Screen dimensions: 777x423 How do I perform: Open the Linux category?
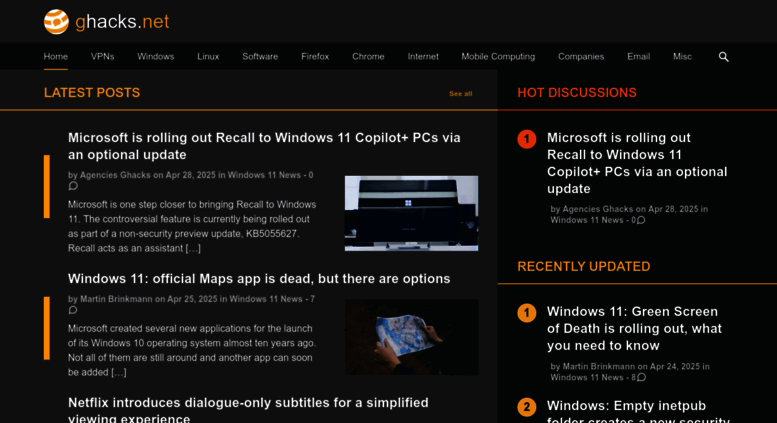(x=208, y=56)
